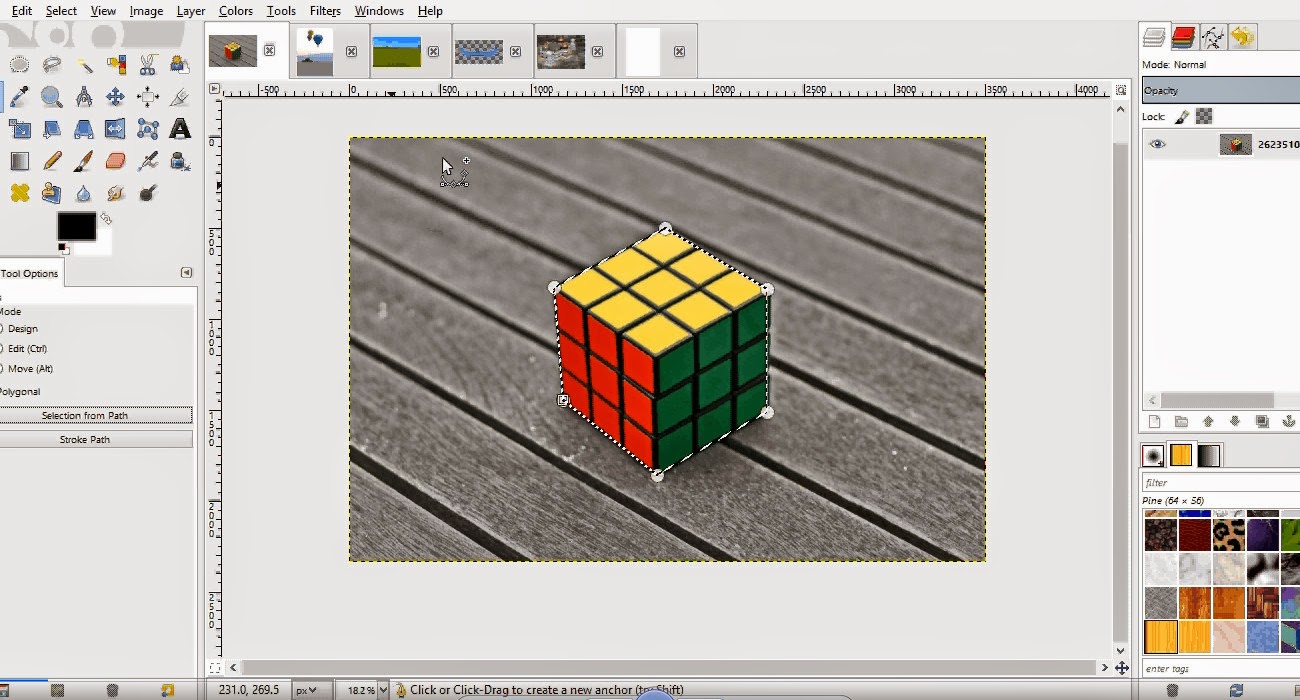Select the Zoom tool
The height and width of the screenshot is (700, 1300).
(x=52, y=96)
